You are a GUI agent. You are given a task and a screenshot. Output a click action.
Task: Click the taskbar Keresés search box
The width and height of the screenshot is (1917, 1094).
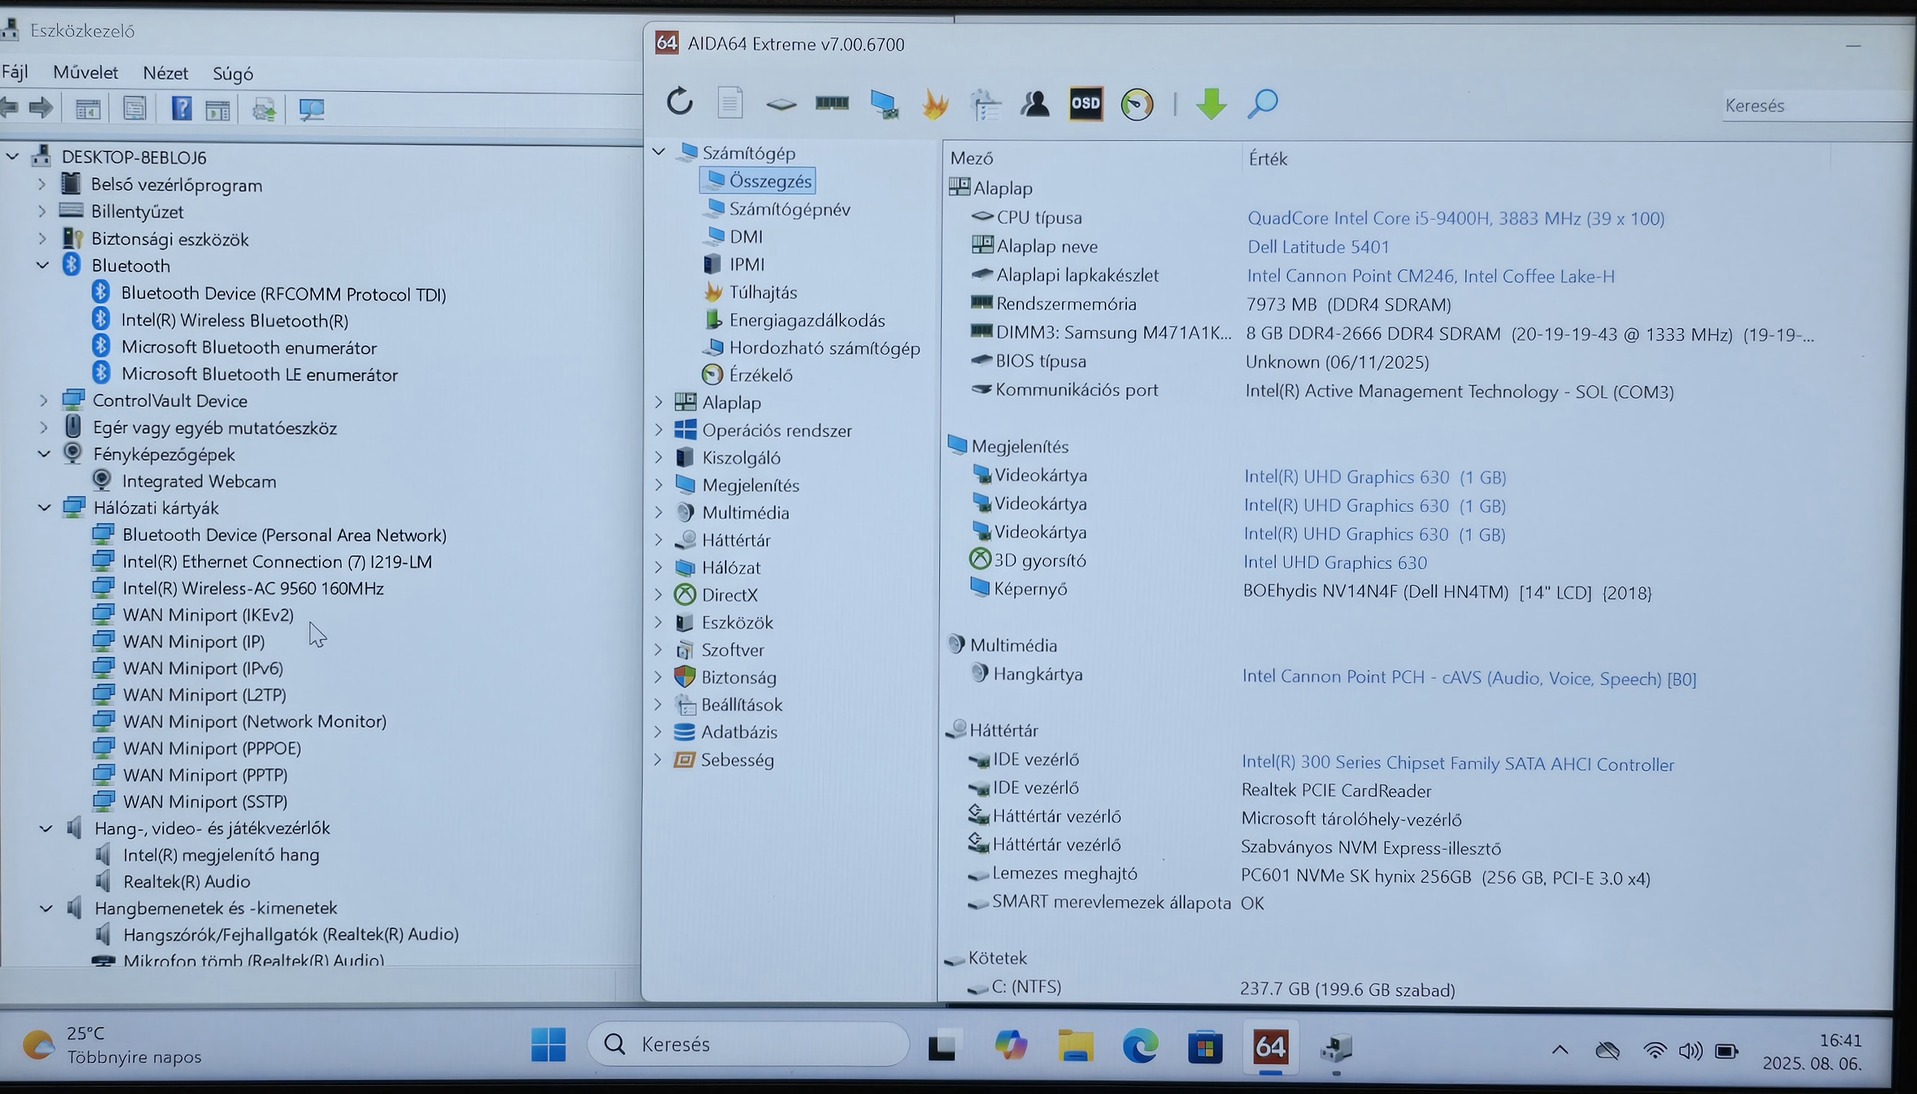[748, 1044]
